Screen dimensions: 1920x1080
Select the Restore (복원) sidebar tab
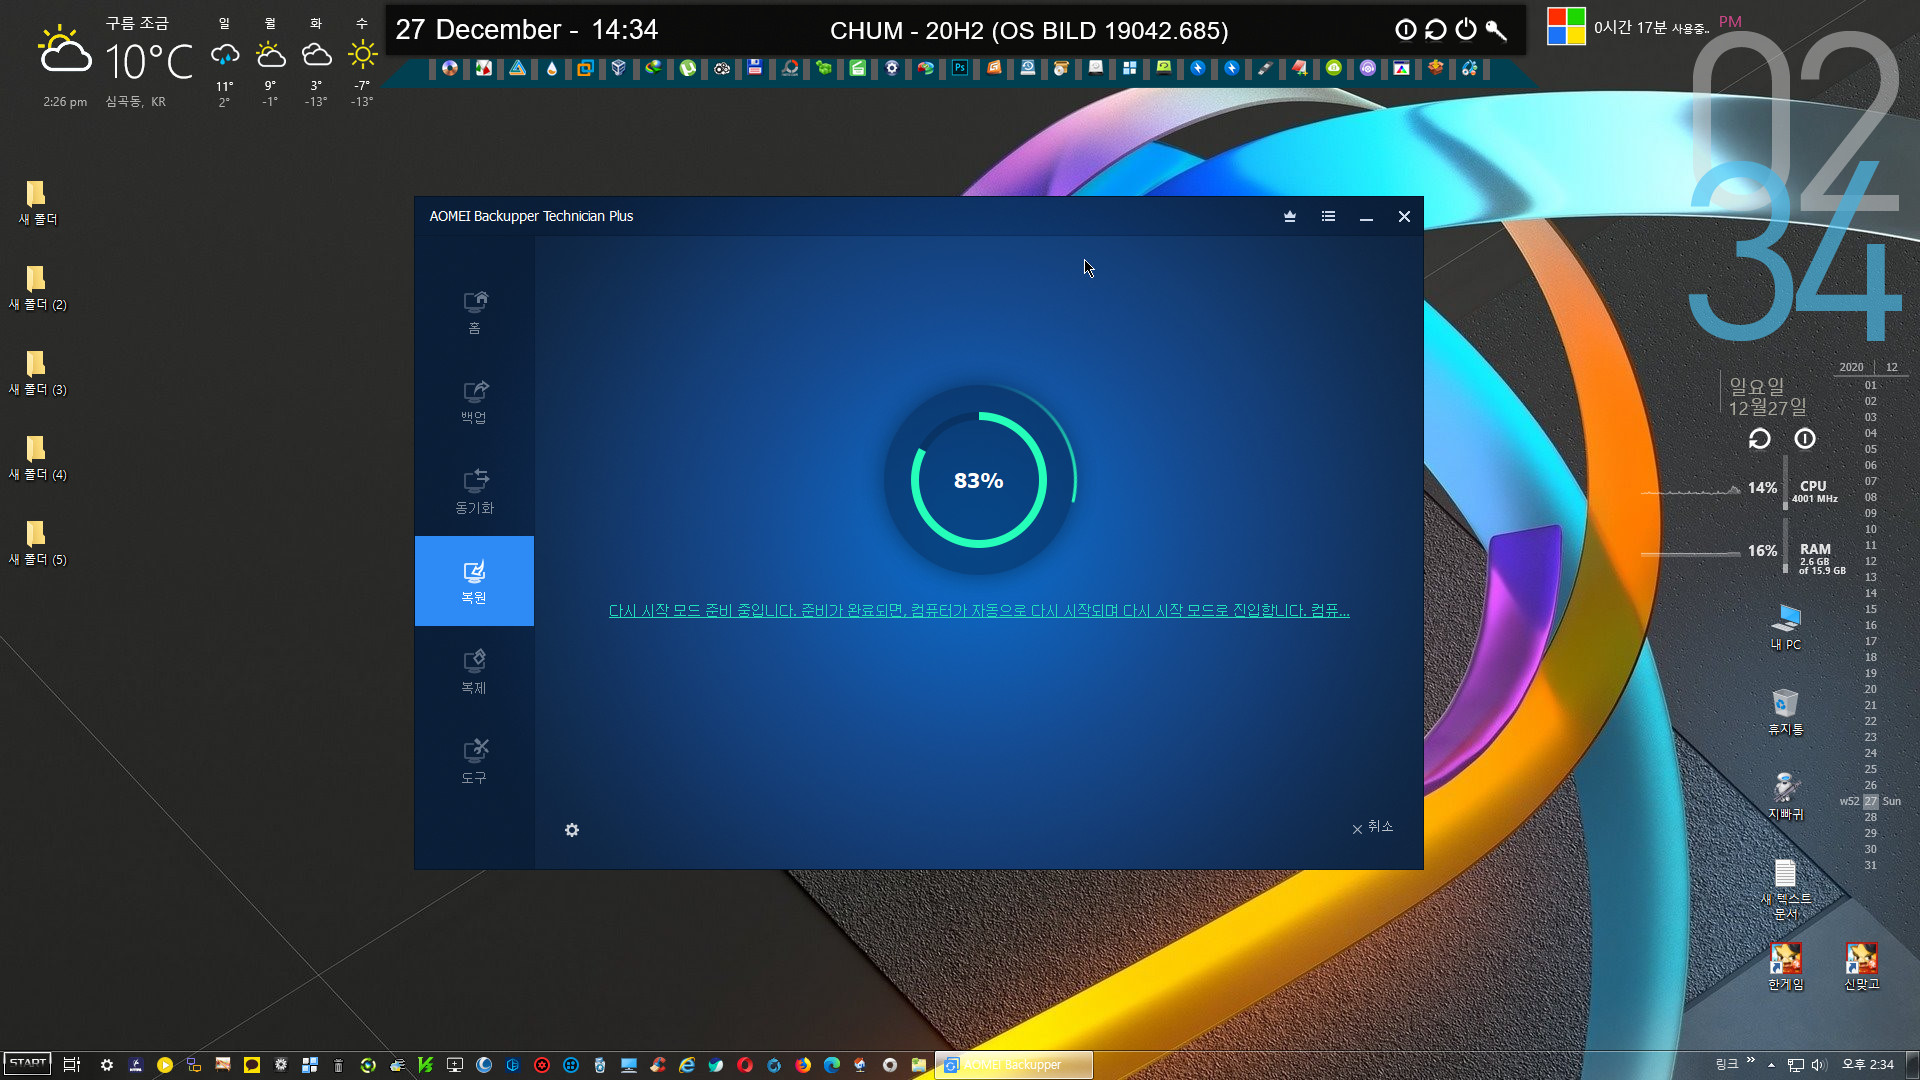[474, 581]
